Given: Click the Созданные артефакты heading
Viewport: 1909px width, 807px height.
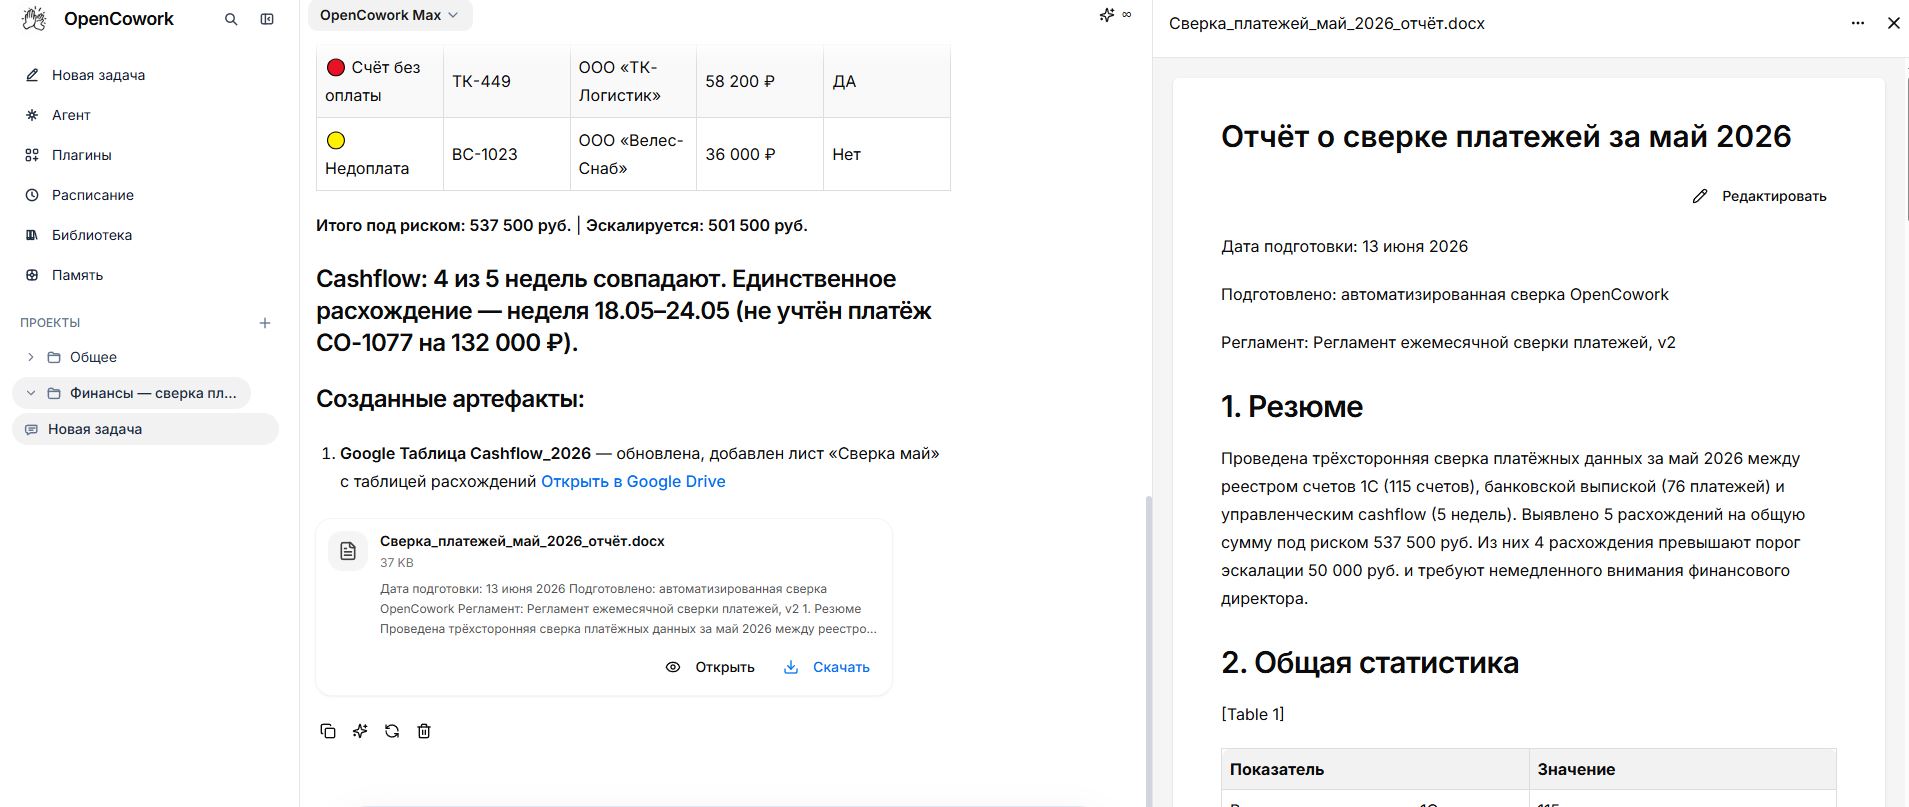Looking at the screenshot, I should click(x=450, y=399).
